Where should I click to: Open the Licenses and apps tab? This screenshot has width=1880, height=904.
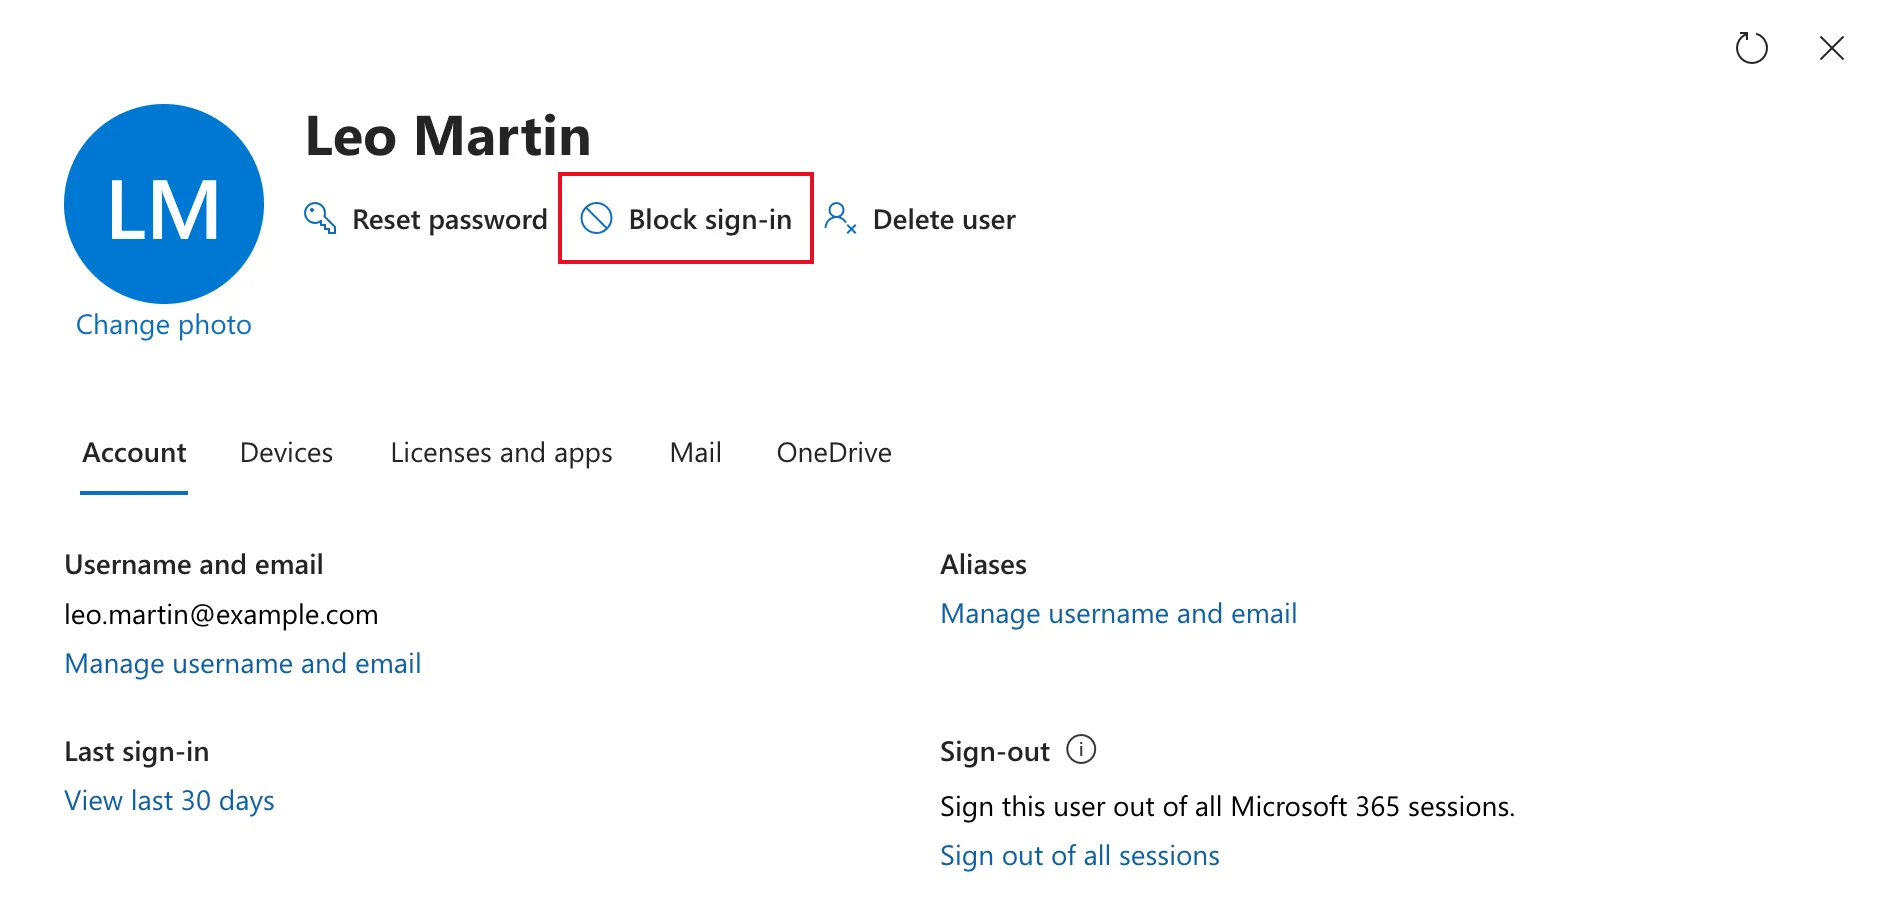501,453
